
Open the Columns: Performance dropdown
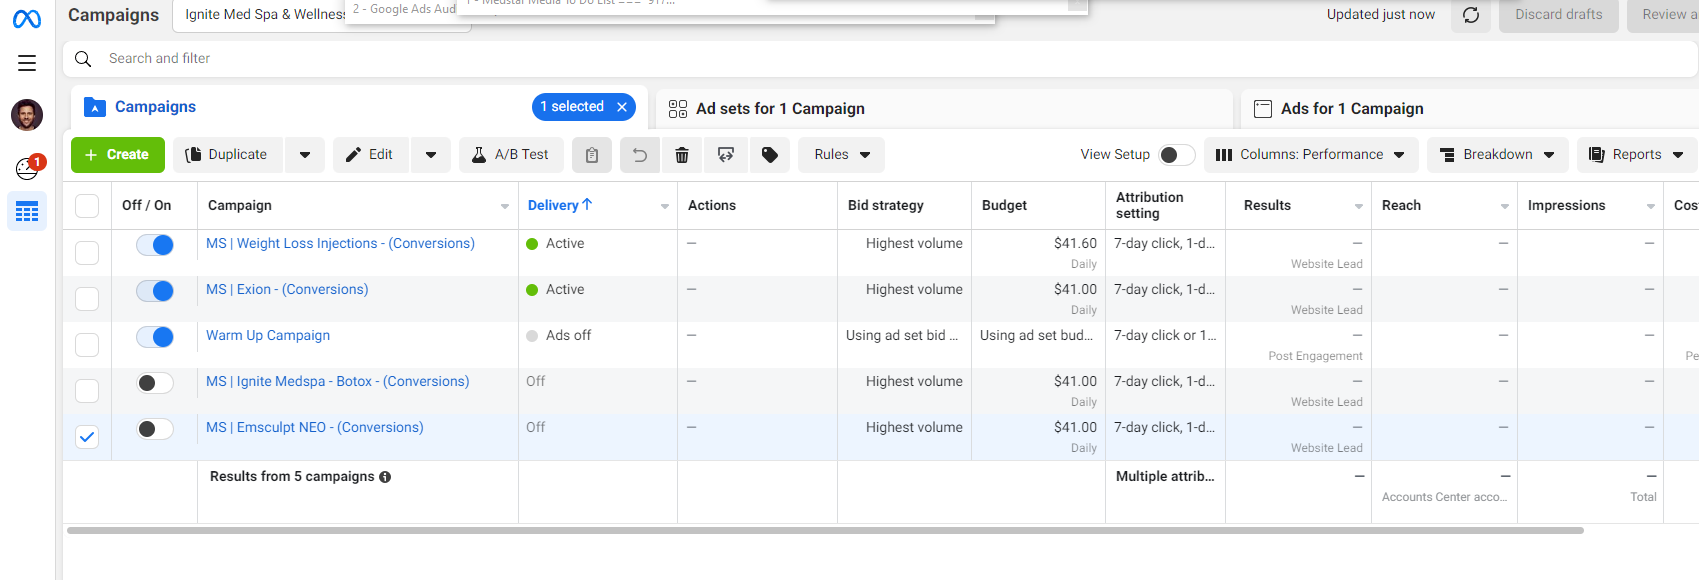tap(1310, 155)
